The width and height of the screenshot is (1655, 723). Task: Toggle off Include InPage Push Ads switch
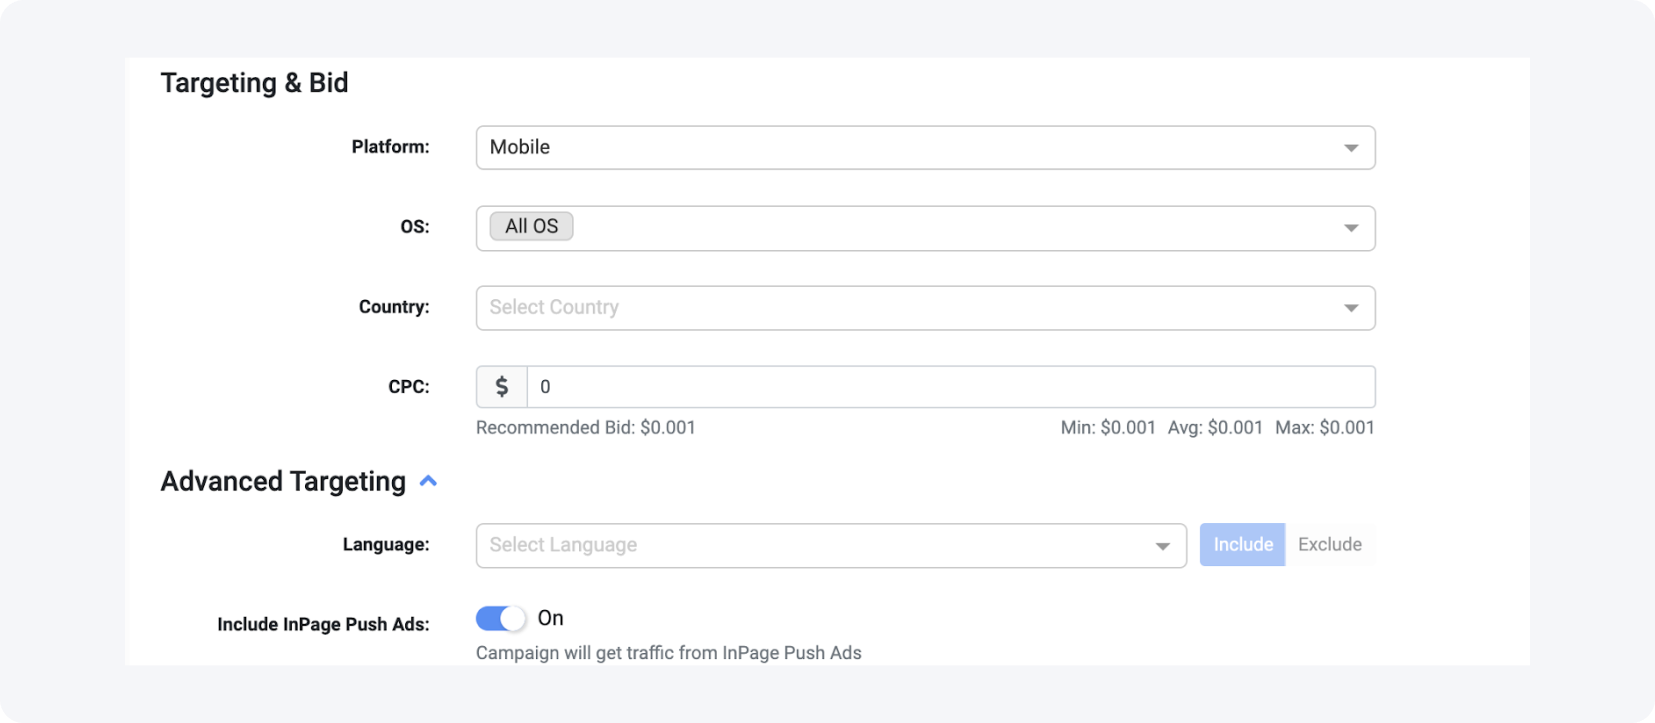coord(500,619)
